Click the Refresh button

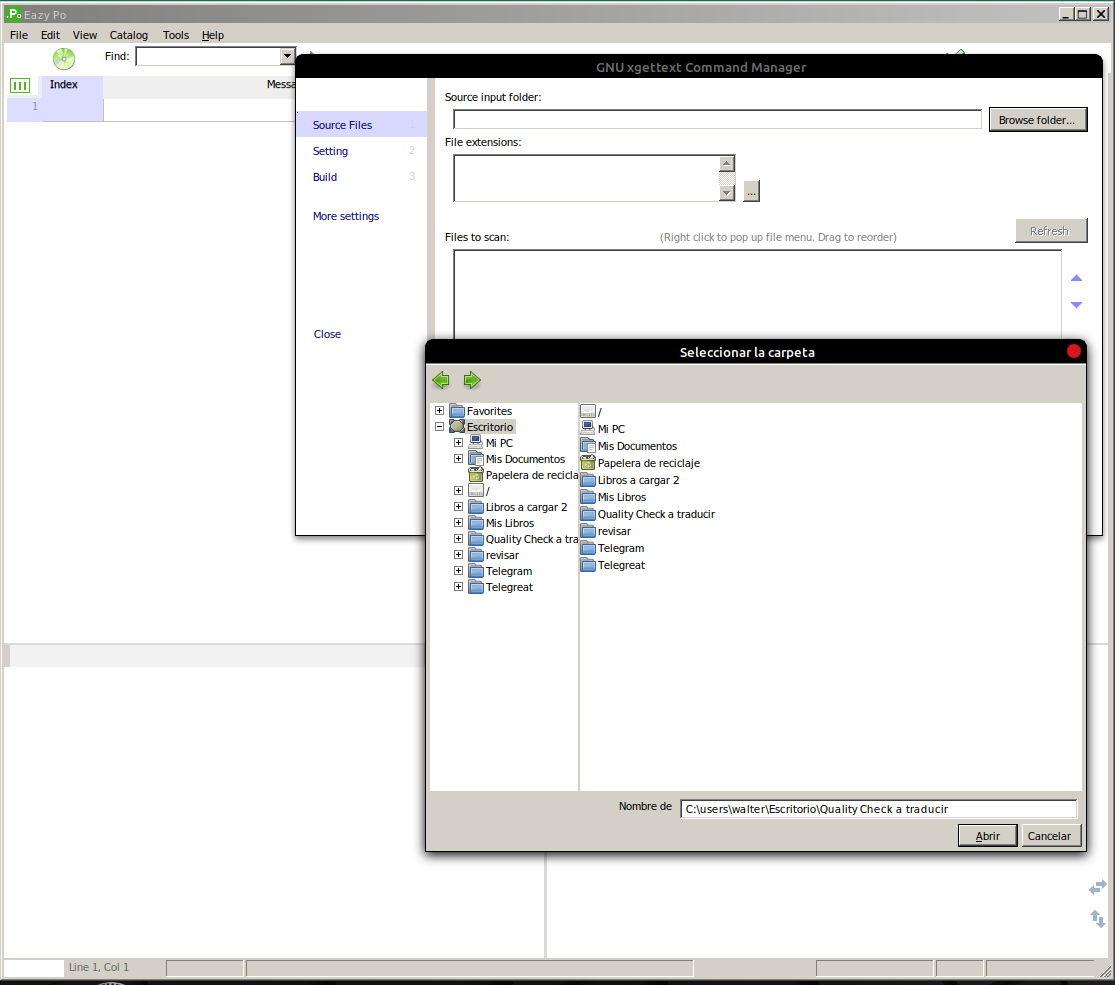pos(1050,231)
